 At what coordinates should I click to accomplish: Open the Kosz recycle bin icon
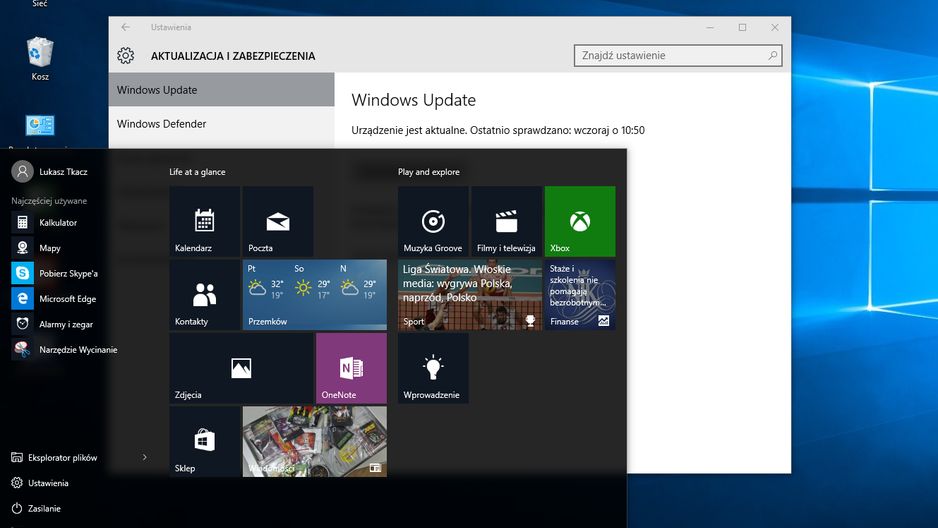point(40,59)
